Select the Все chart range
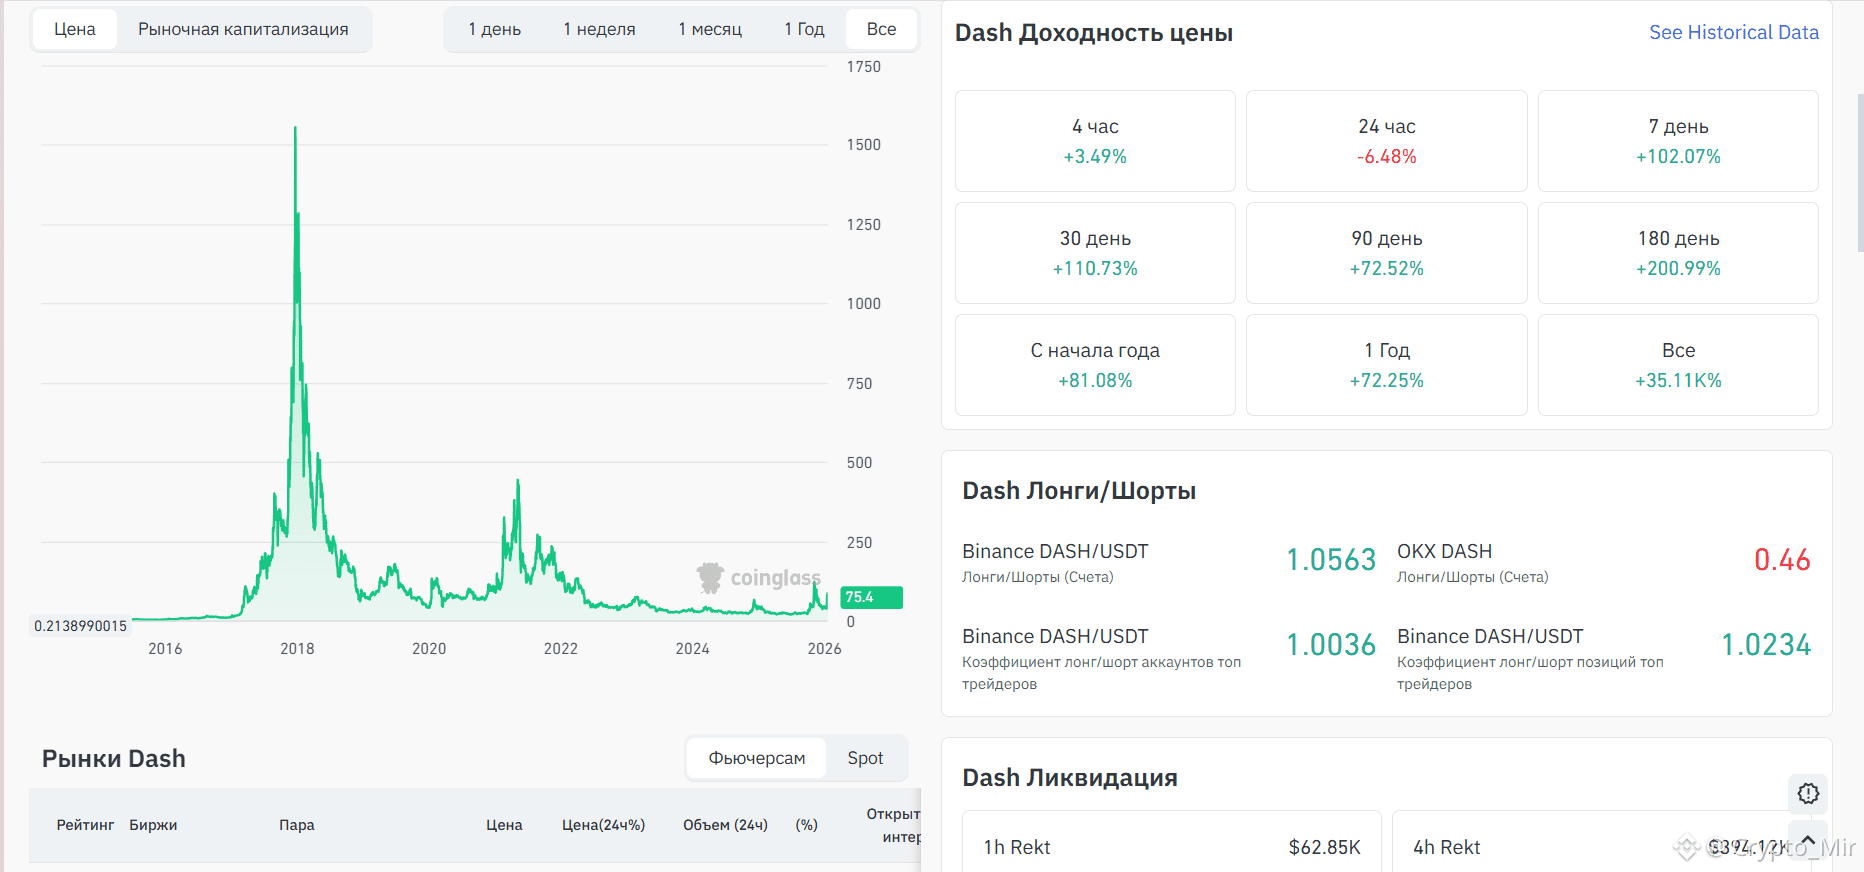Screen dimensions: 1864x872 tap(881, 29)
